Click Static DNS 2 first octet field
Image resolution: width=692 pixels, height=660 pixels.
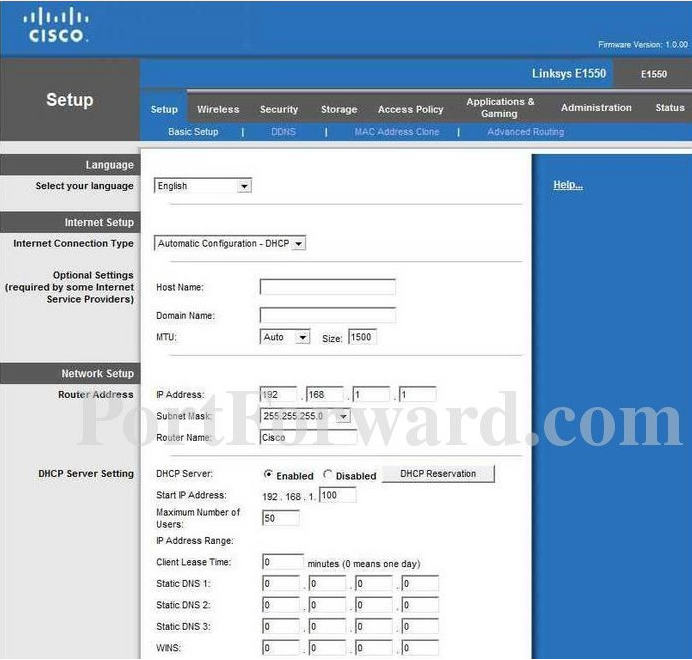pos(281,605)
